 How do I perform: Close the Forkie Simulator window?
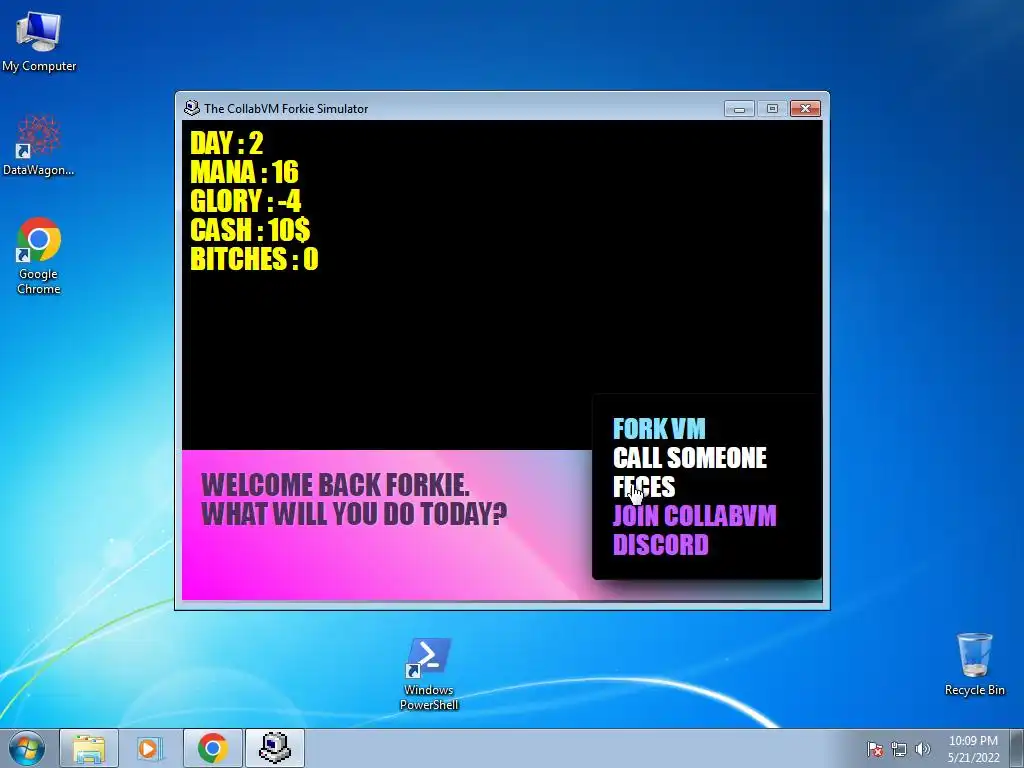(805, 108)
